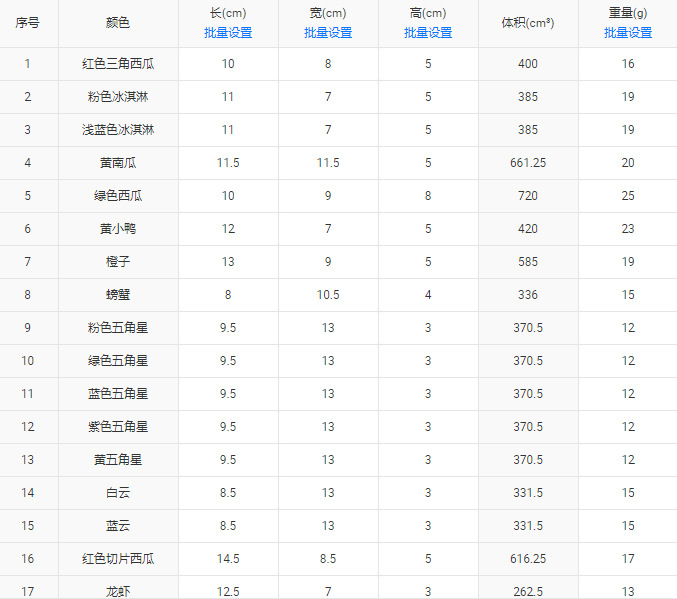The width and height of the screenshot is (677, 599).
Task: Click volume 400 in 红色三角西瓜 row
Action: pos(528,64)
